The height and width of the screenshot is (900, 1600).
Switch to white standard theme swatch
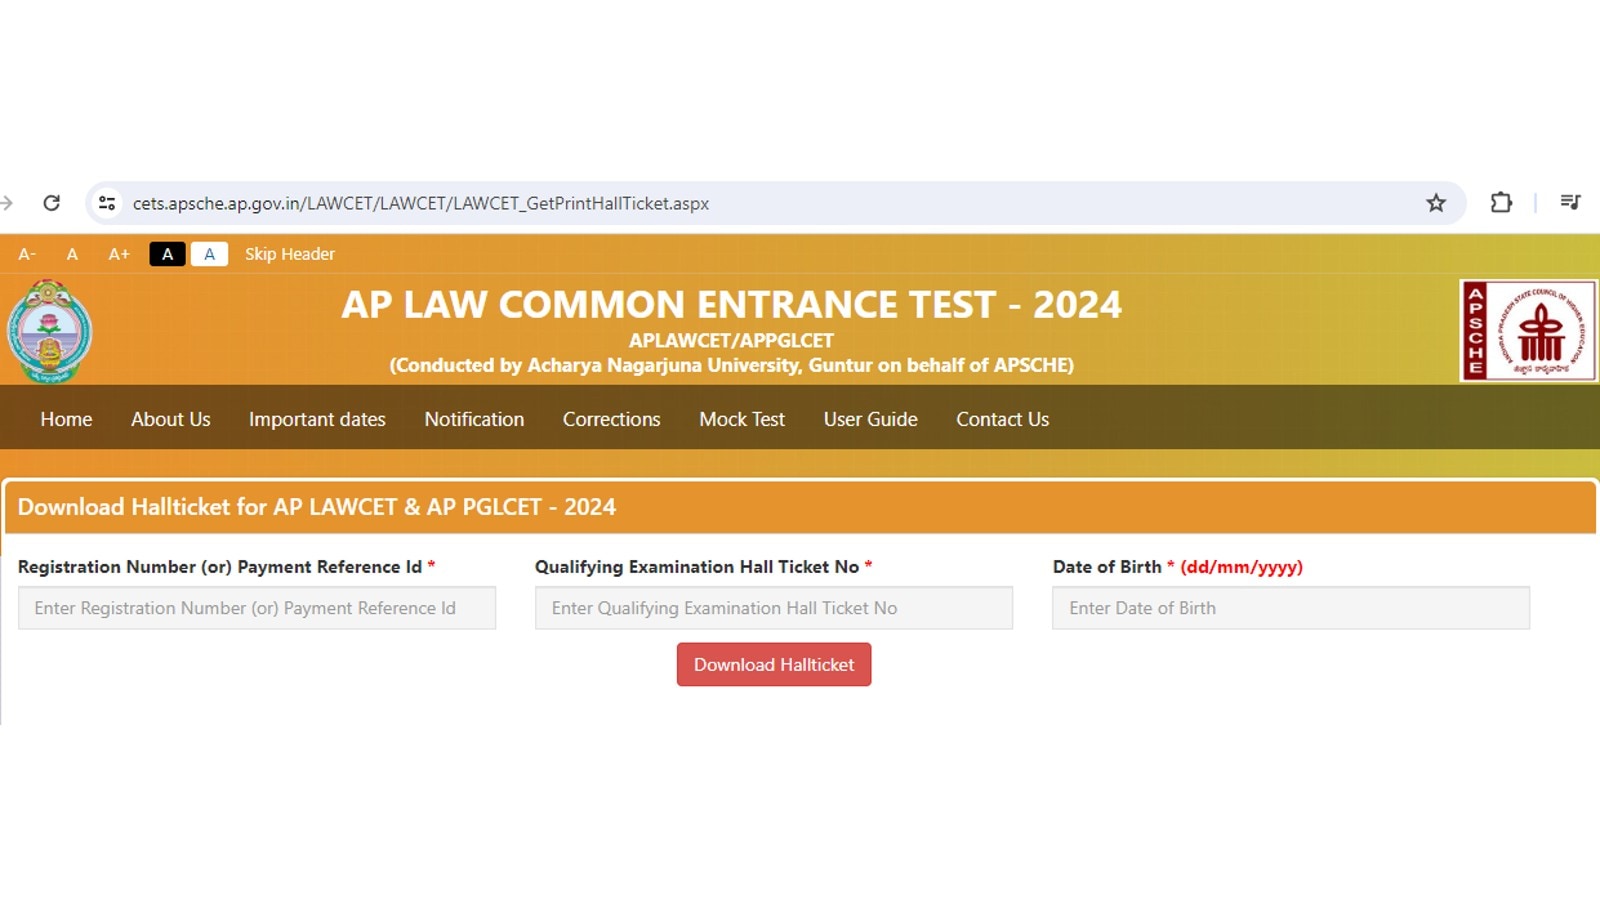pyautogui.click(x=209, y=254)
